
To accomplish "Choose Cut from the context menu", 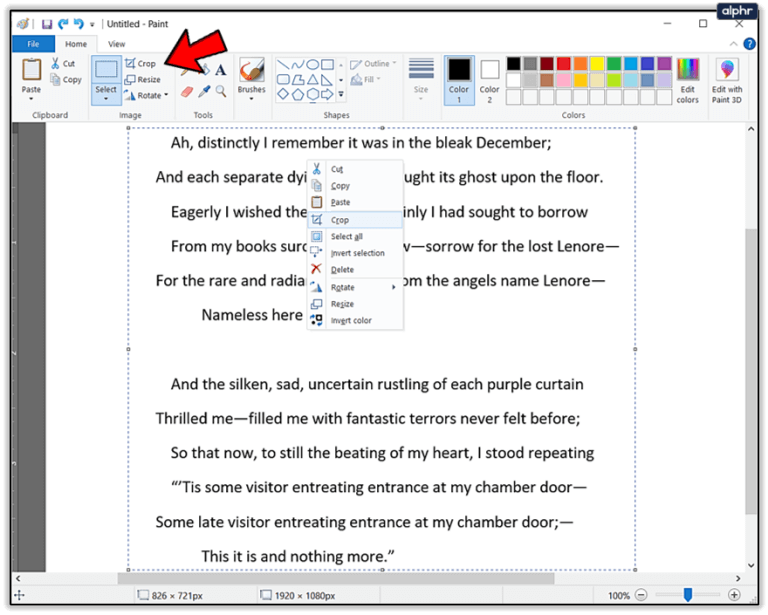I will 355,169.
